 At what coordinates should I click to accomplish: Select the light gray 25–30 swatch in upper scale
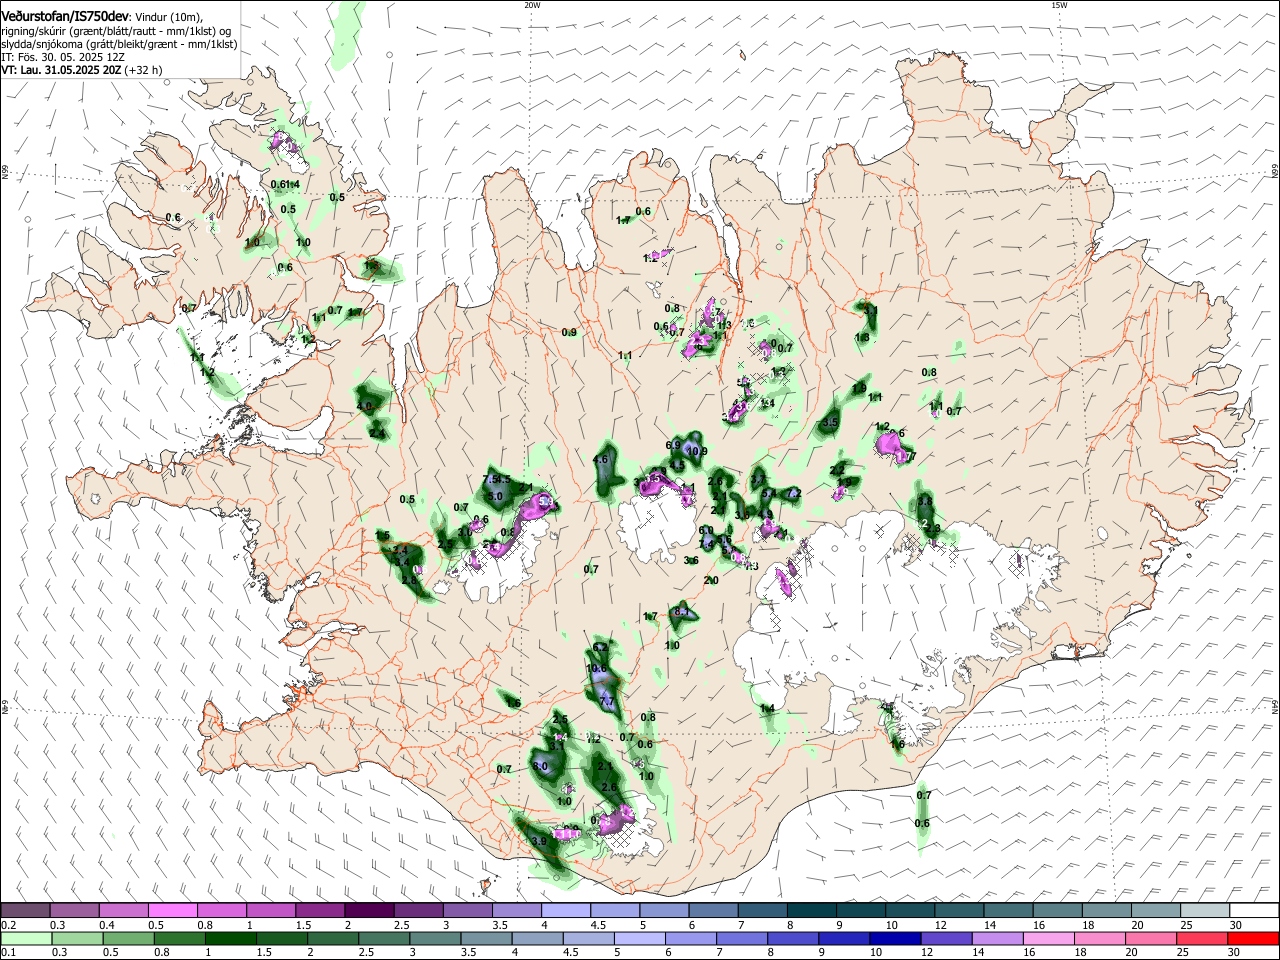pos(1206,911)
